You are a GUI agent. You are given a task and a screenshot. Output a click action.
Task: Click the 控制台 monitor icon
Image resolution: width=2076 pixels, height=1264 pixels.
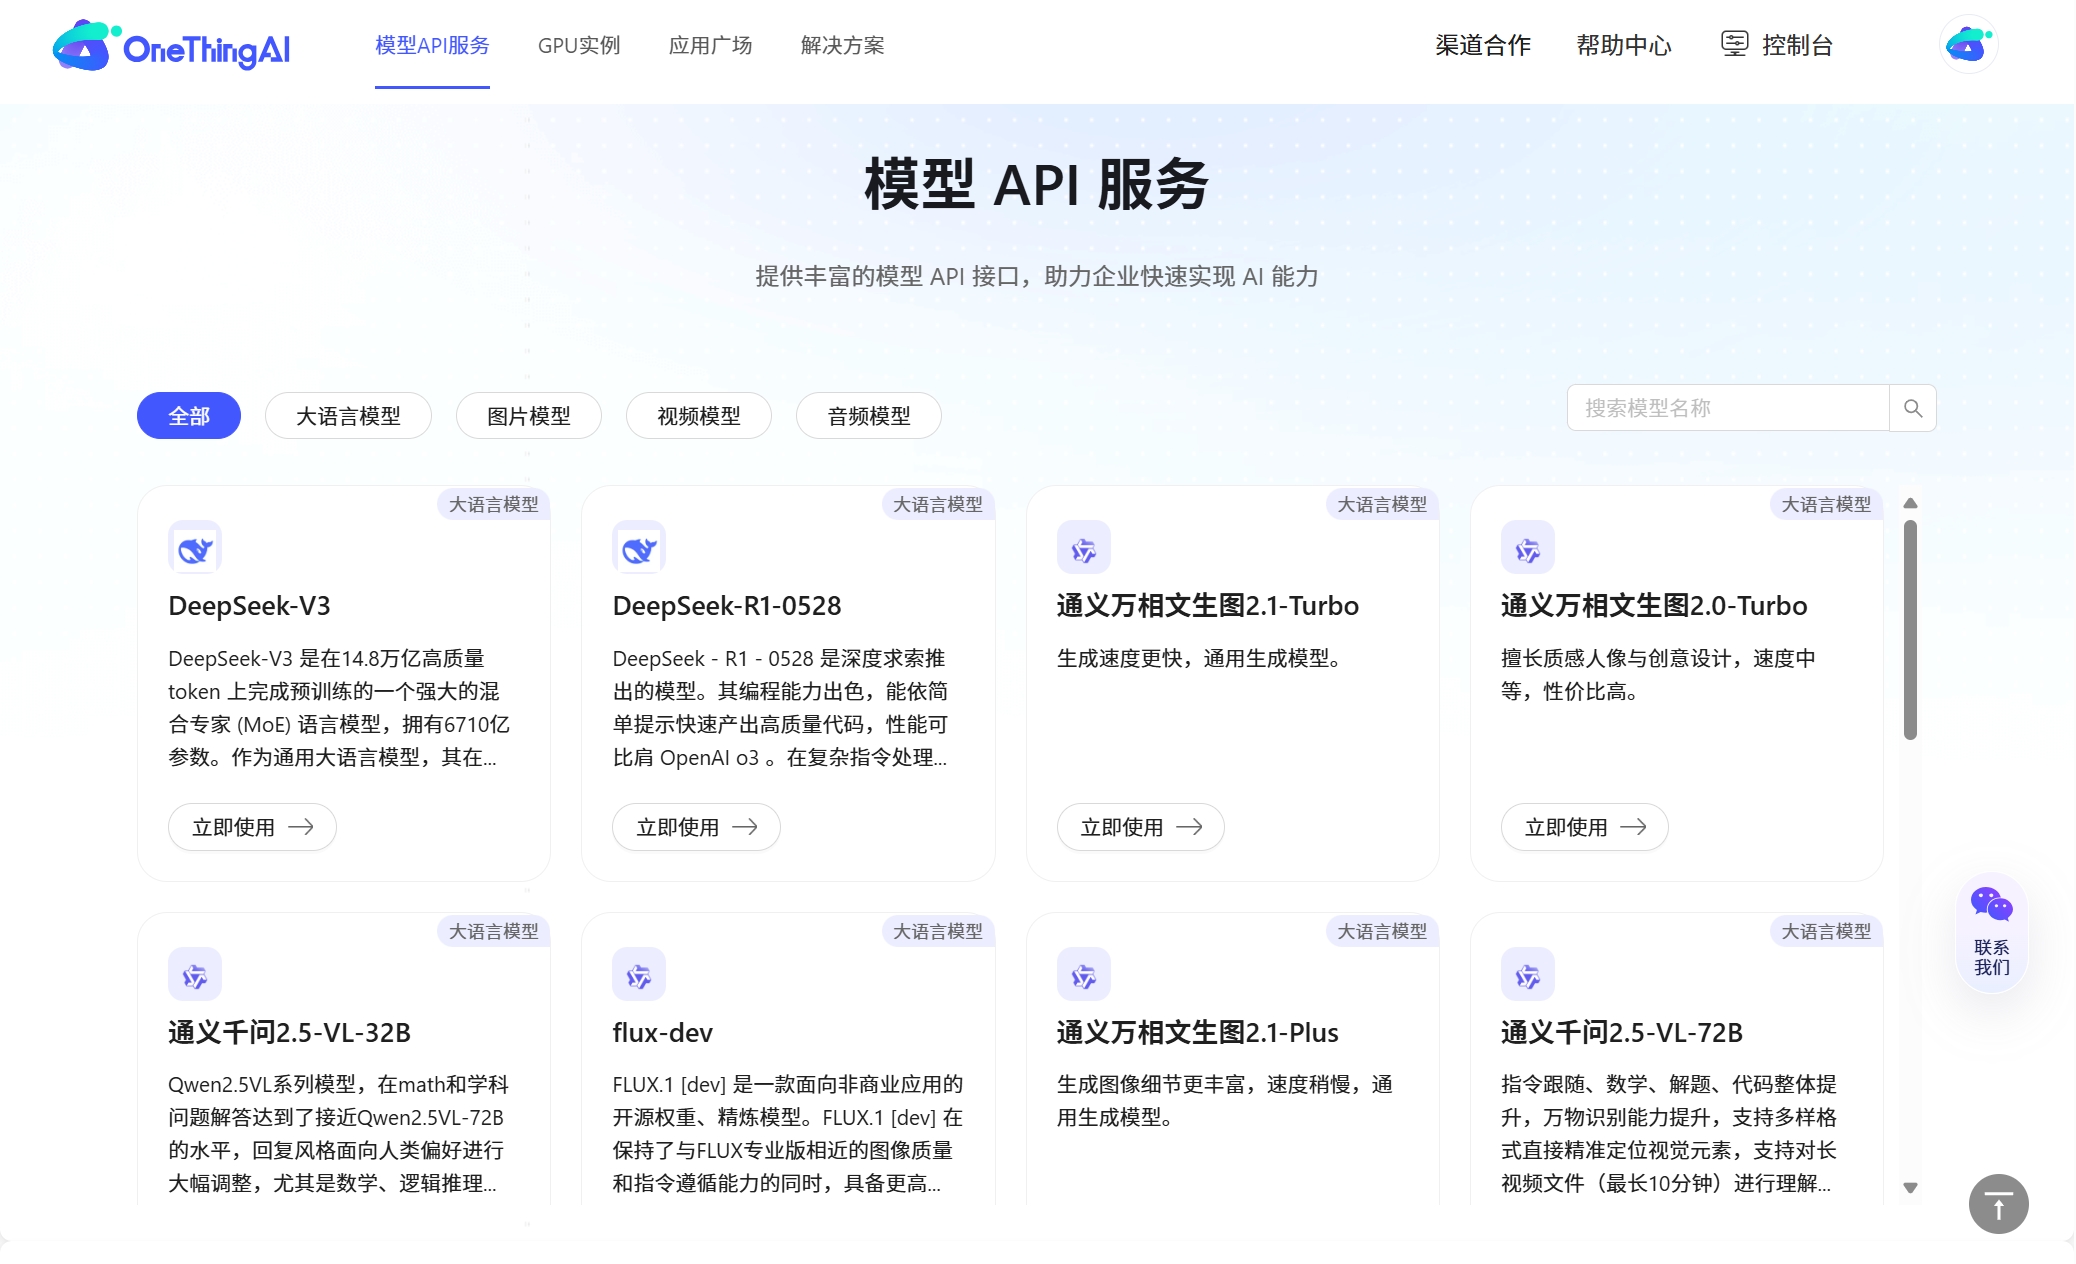click(1734, 44)
